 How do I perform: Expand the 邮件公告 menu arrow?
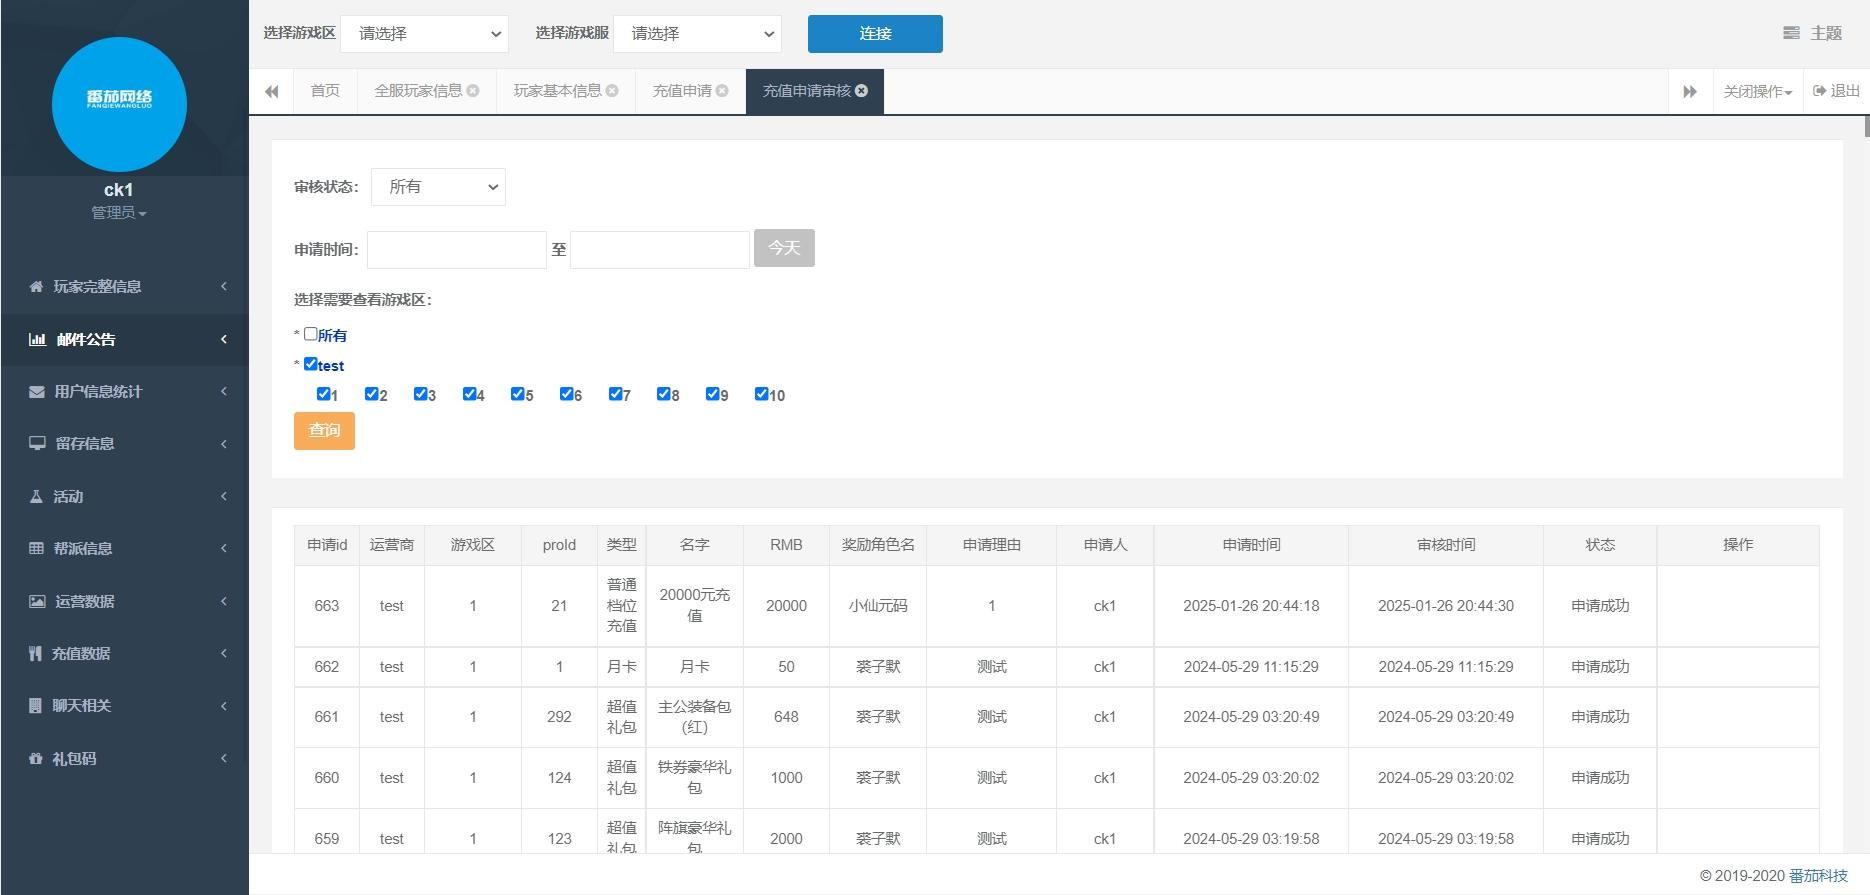click(224, 339)
